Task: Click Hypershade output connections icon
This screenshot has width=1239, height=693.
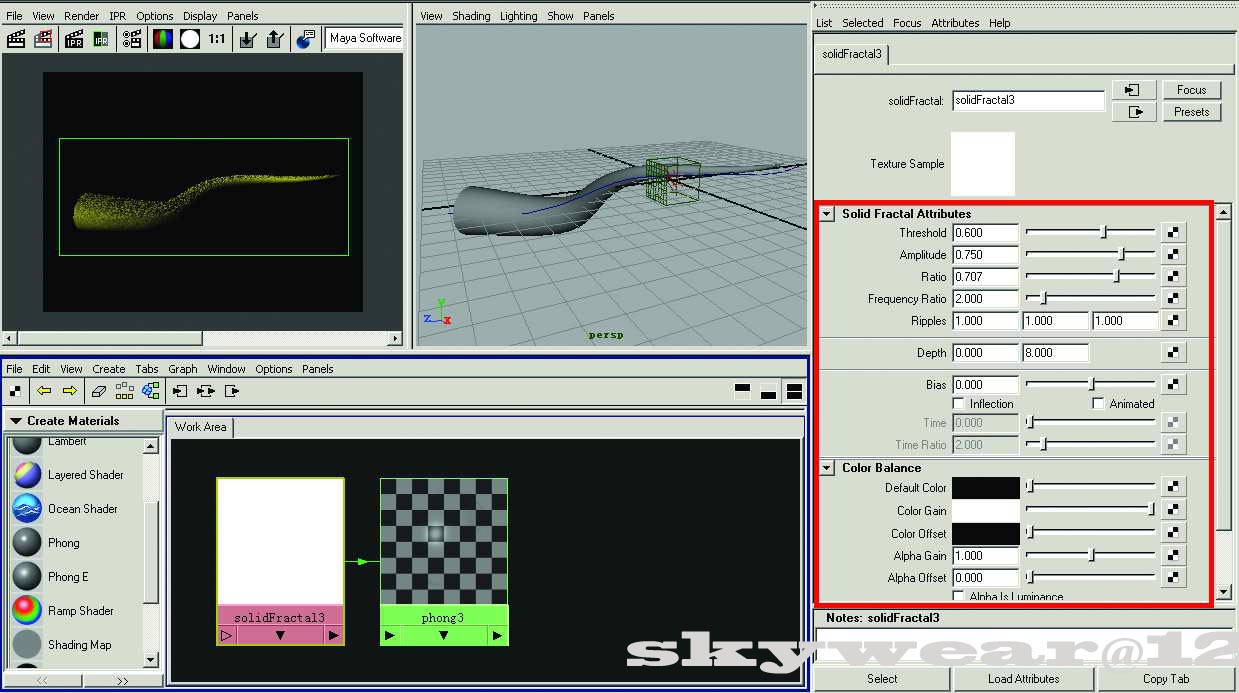Action: tap(232, 390)
